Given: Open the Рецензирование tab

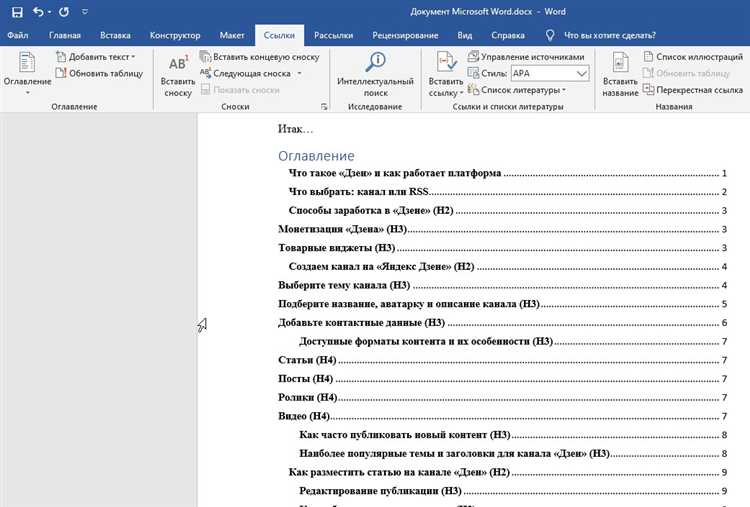Looking at the screenshot, I should click(x=405, y=35).
